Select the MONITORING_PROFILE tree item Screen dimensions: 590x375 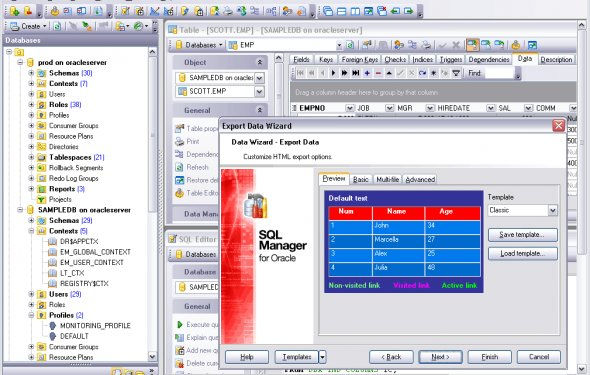click(95, 326)
